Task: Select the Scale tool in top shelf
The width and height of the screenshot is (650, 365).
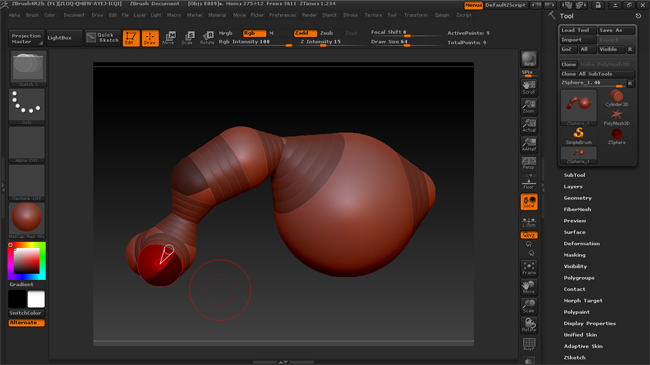Action: [x=188, y=38]
